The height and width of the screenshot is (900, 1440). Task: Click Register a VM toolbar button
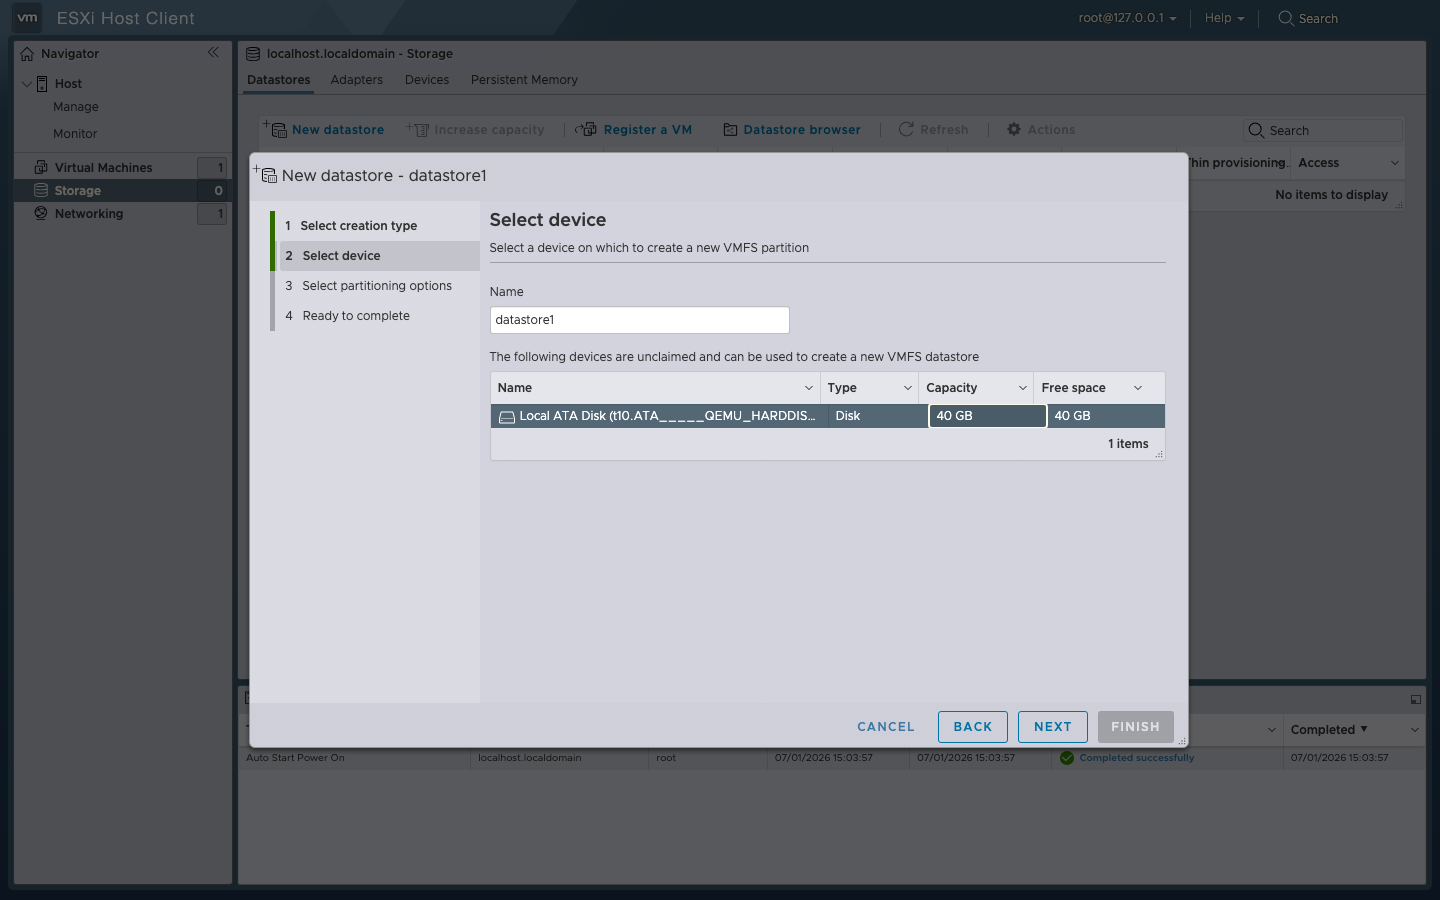coord(634,130)
